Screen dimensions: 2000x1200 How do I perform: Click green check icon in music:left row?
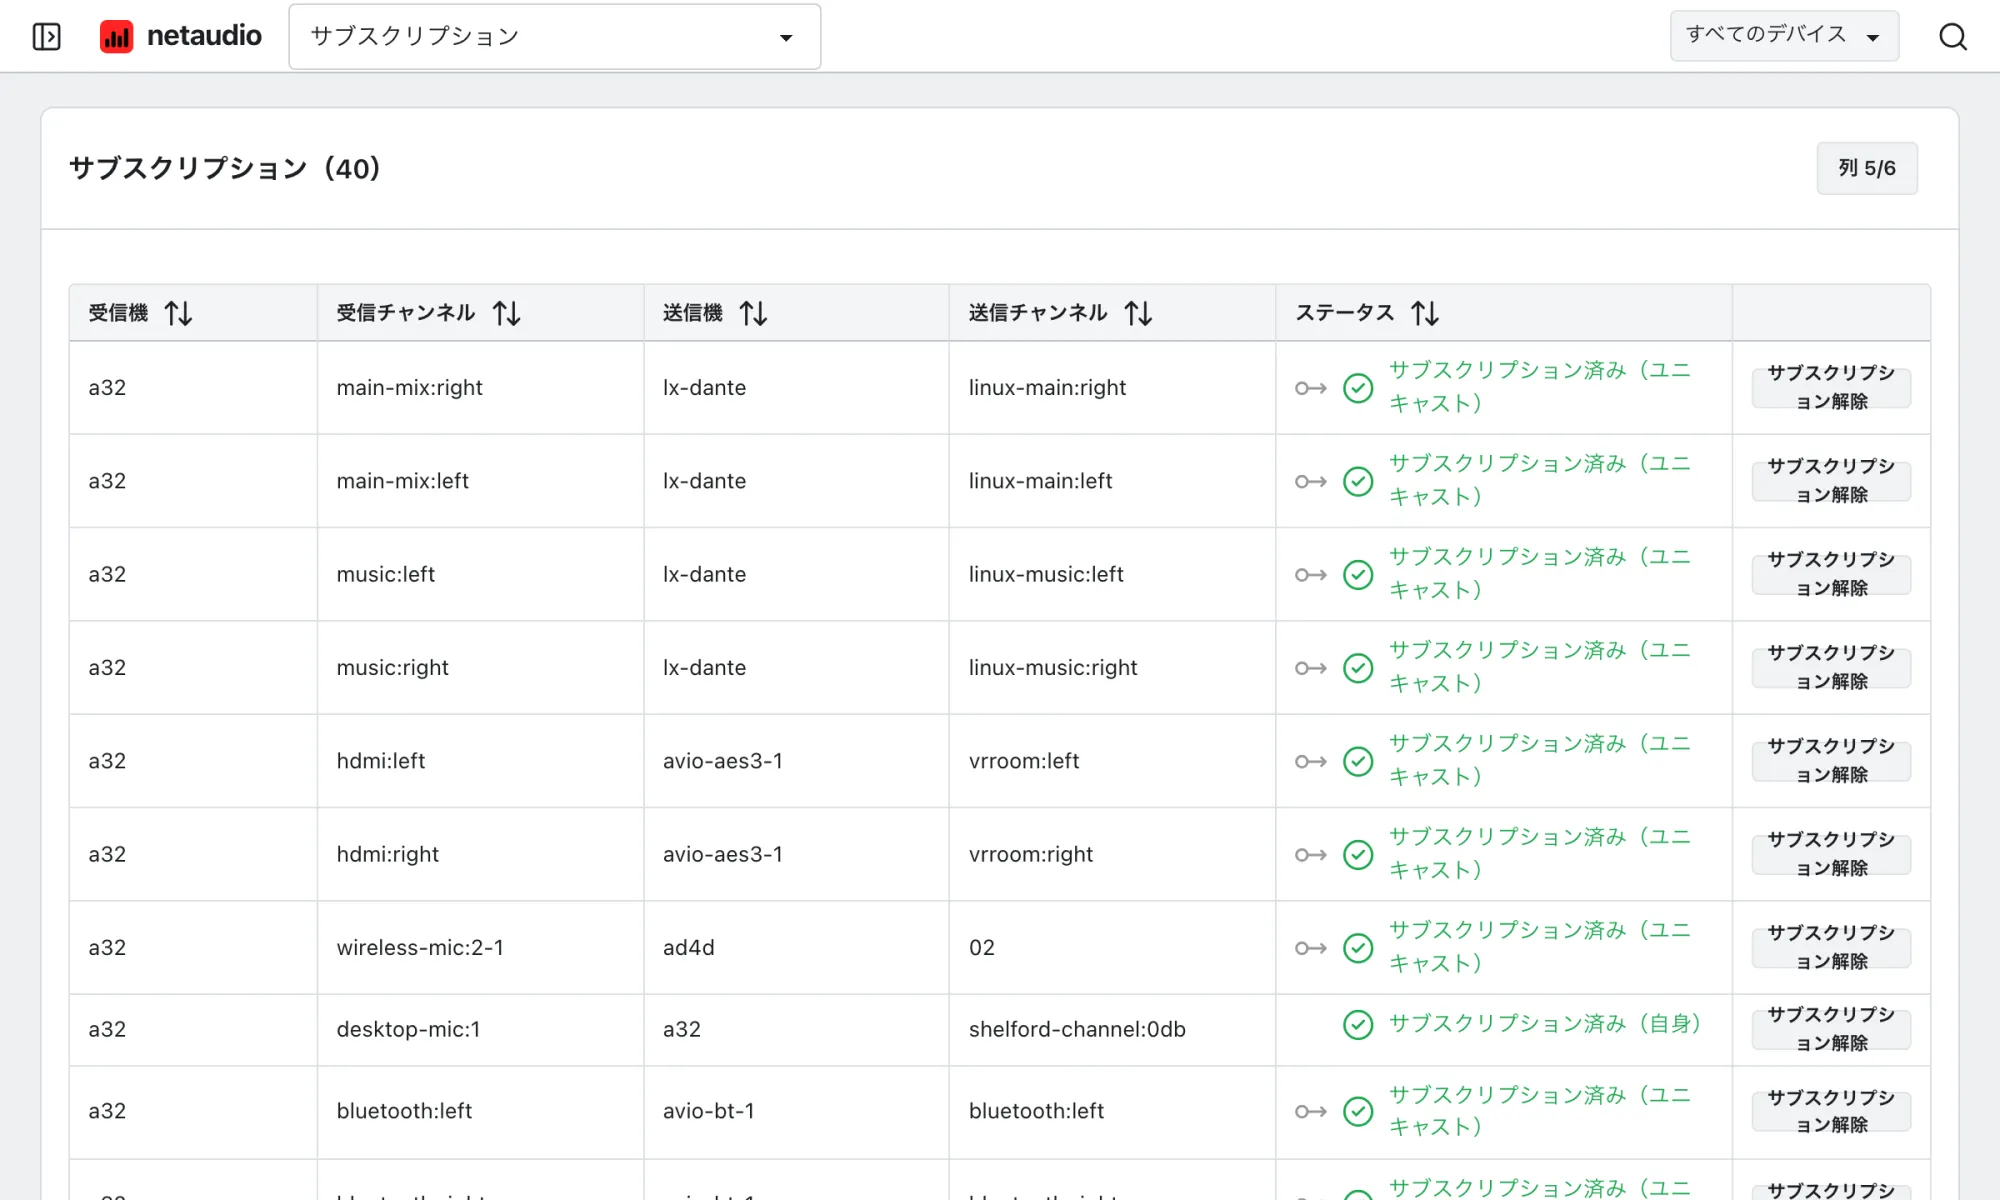(1358, 575)
